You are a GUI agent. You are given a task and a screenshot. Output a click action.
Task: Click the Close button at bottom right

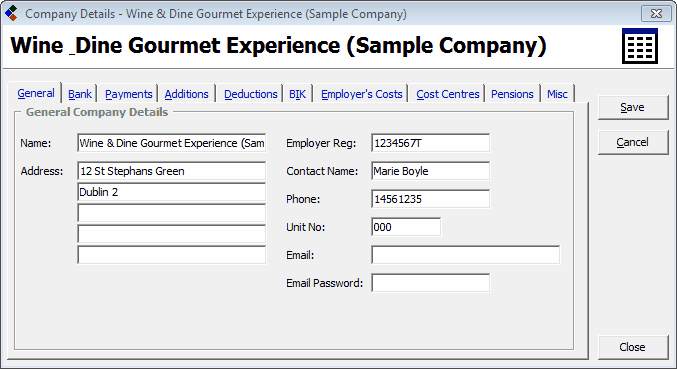pos(633,347)
